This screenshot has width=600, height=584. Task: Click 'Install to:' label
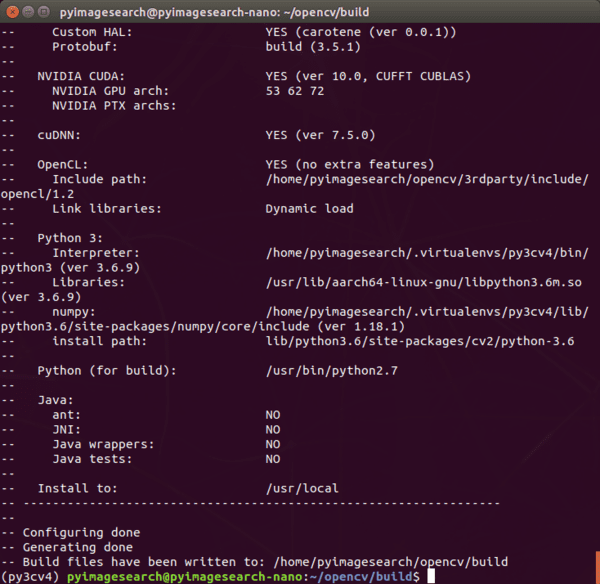click(77, 489)
